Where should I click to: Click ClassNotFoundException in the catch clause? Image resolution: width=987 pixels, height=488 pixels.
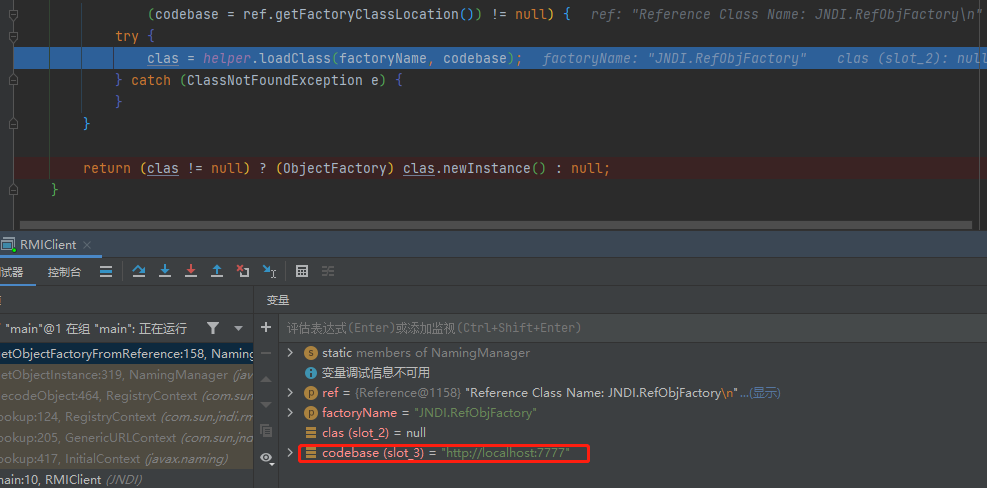(274, 81)
